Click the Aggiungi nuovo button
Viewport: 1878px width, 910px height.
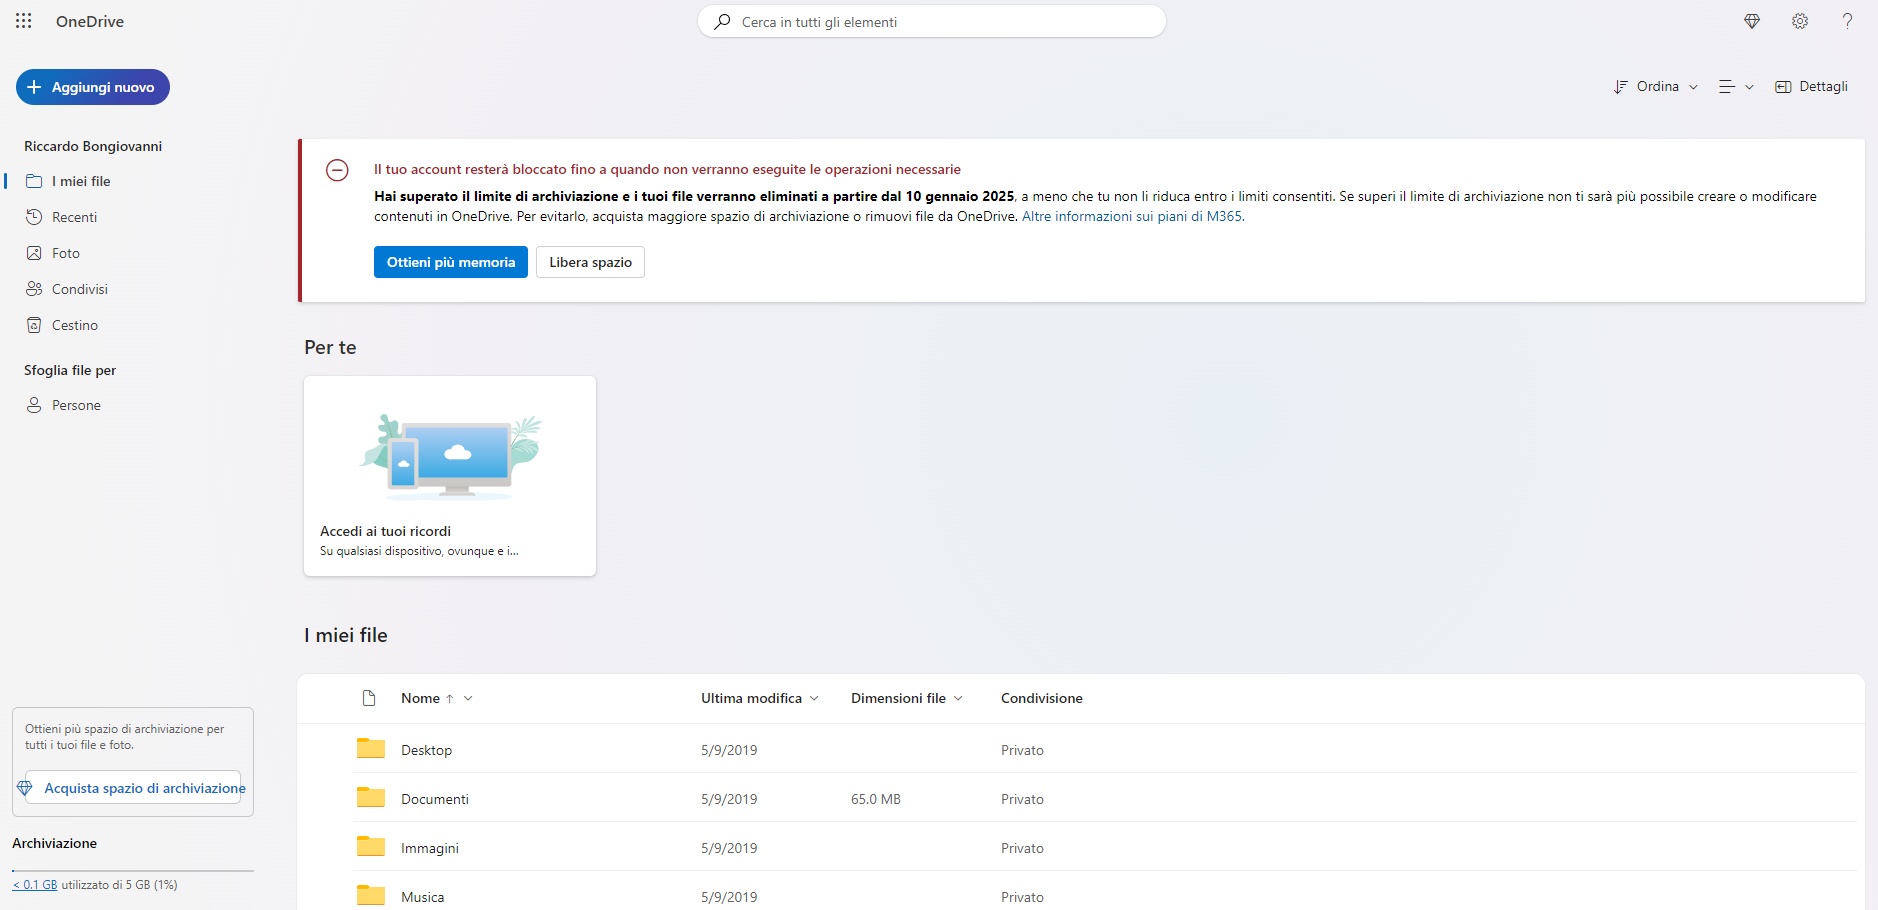click(x=93, y=87)
